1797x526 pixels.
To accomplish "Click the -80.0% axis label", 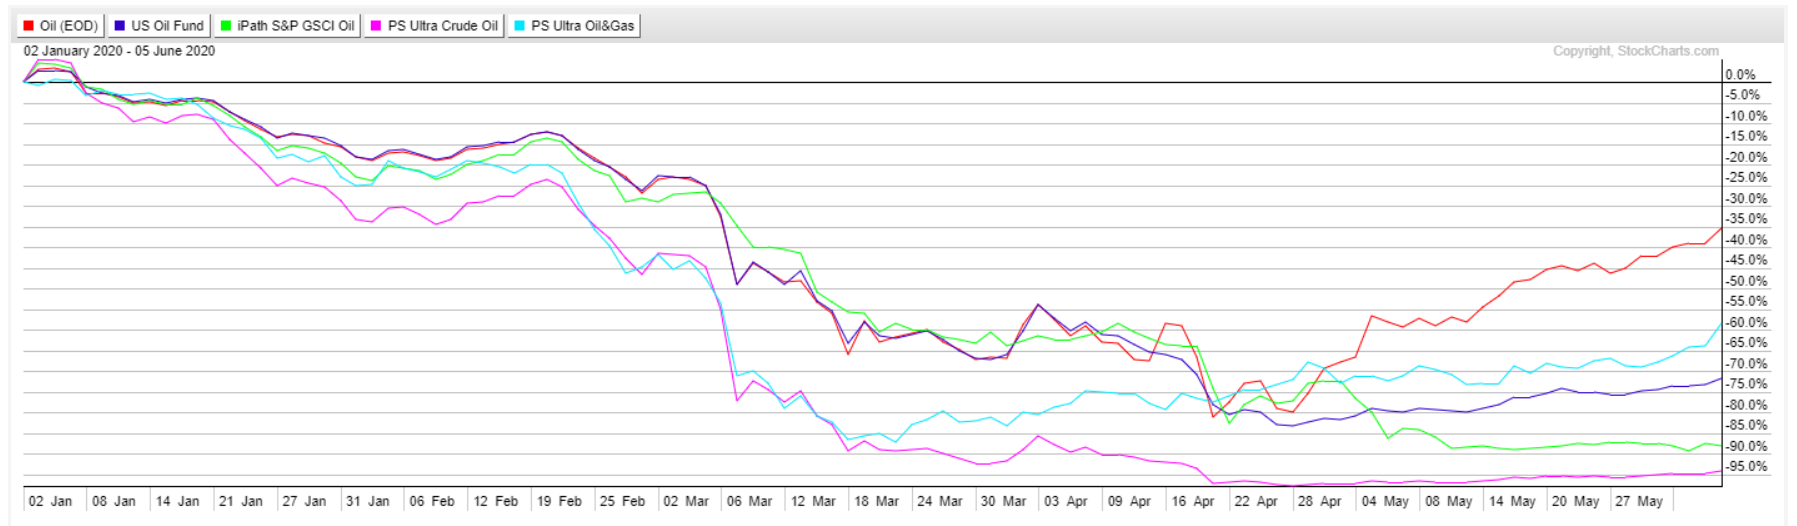I will [1746, 405].
